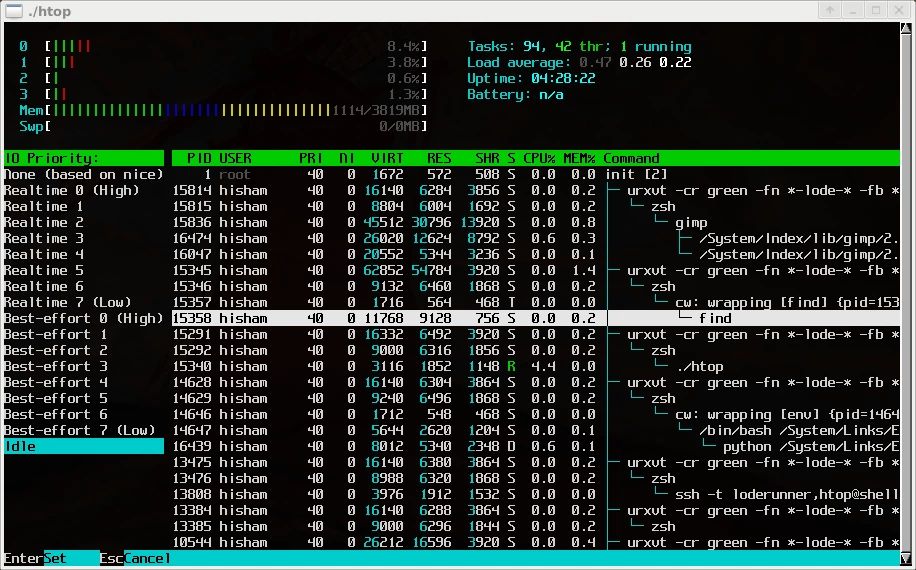
Task: Choose Realtime 7 (Low) priority
Action: [84, 303]
